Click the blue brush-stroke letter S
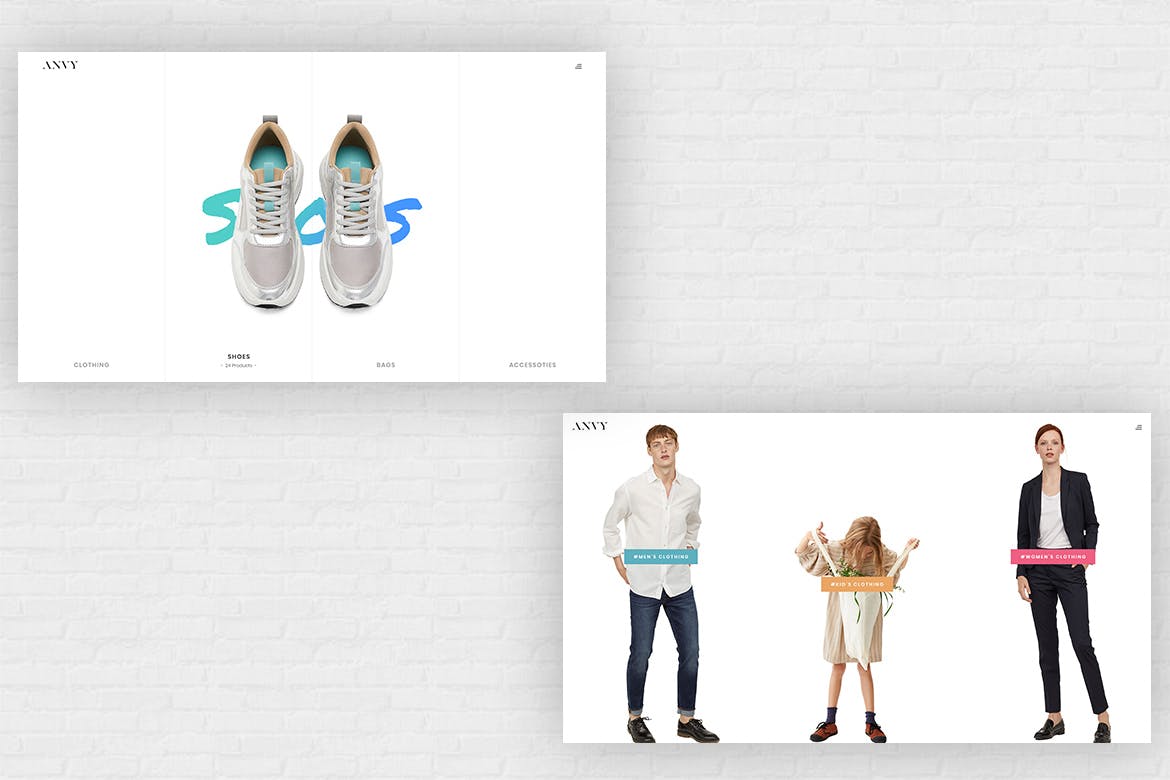 click(403, 220)
